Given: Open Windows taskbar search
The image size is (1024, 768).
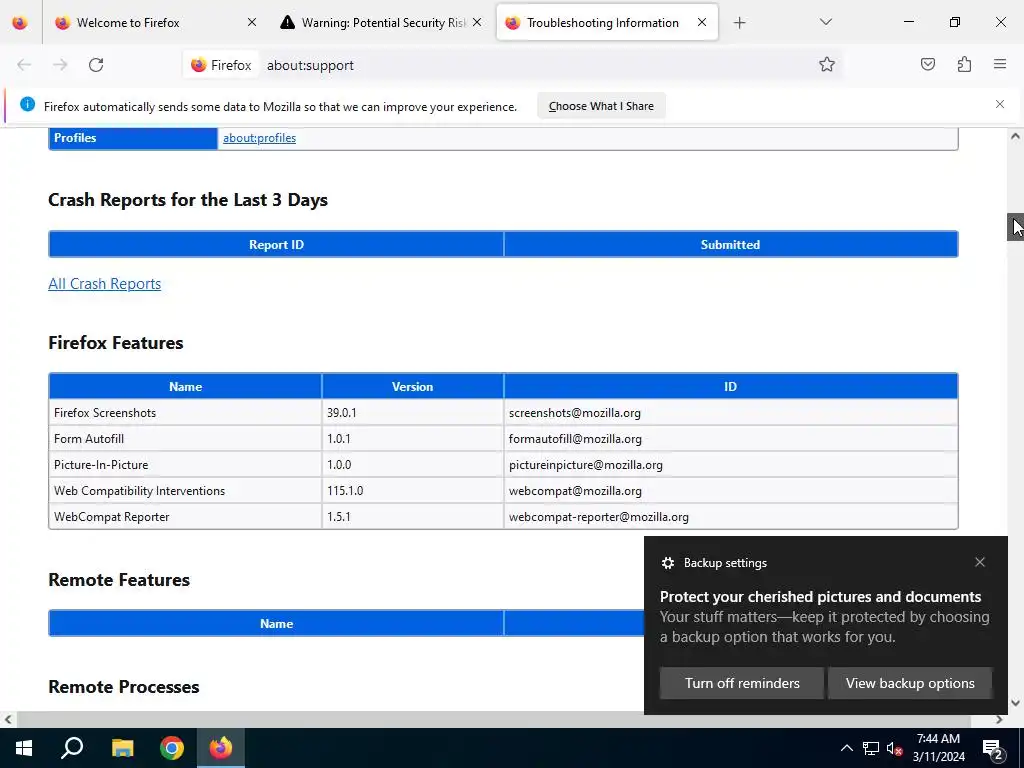Looking at the screenshot, I should 72,748.
